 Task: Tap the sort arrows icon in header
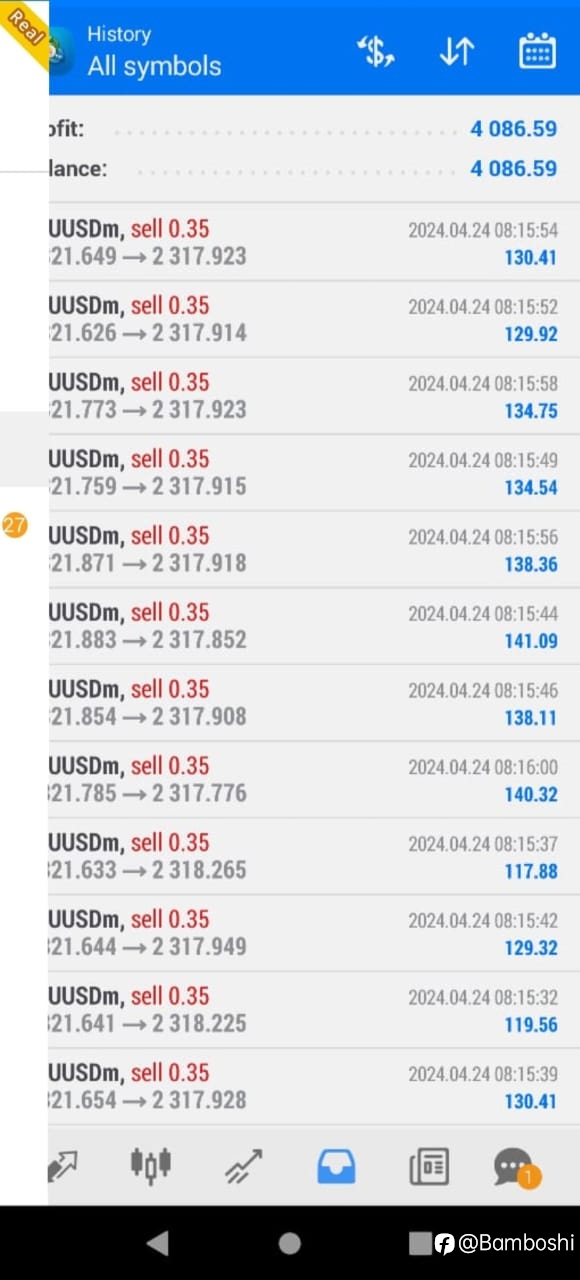pyautogui.click(x=457, y=51)
